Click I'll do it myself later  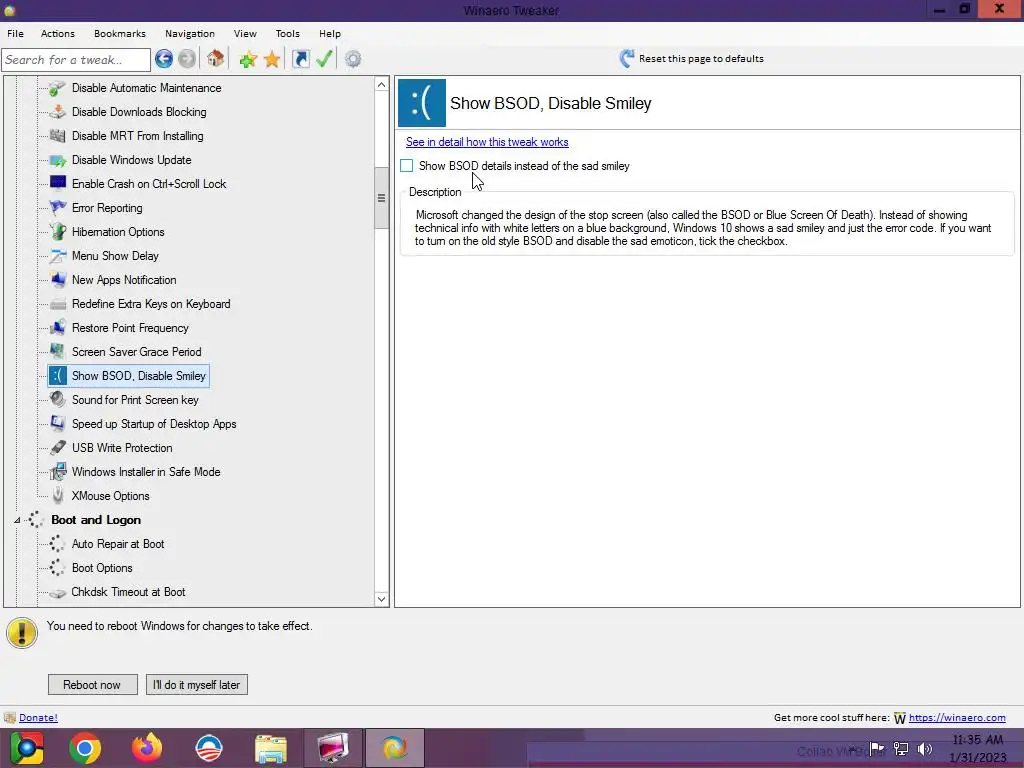point(197,684)
